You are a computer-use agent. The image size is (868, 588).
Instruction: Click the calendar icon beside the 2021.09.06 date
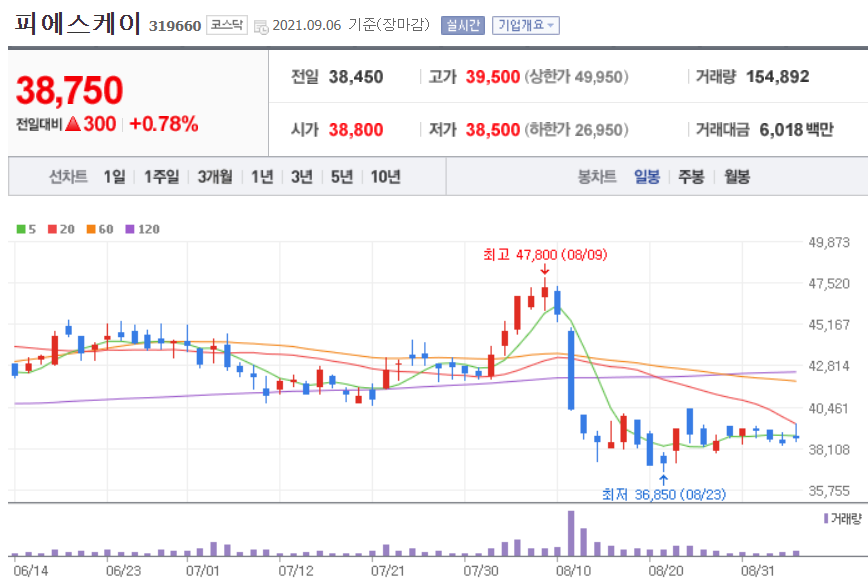261,26
